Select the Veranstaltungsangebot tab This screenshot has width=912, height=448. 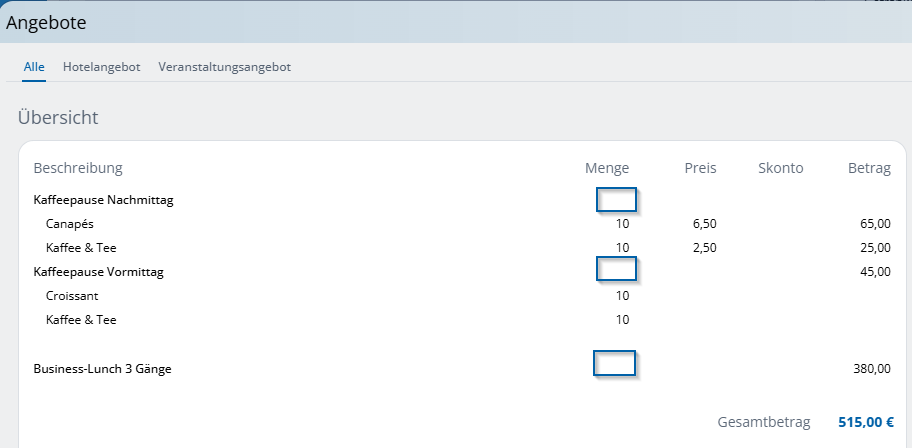click(x=224, y=67)
